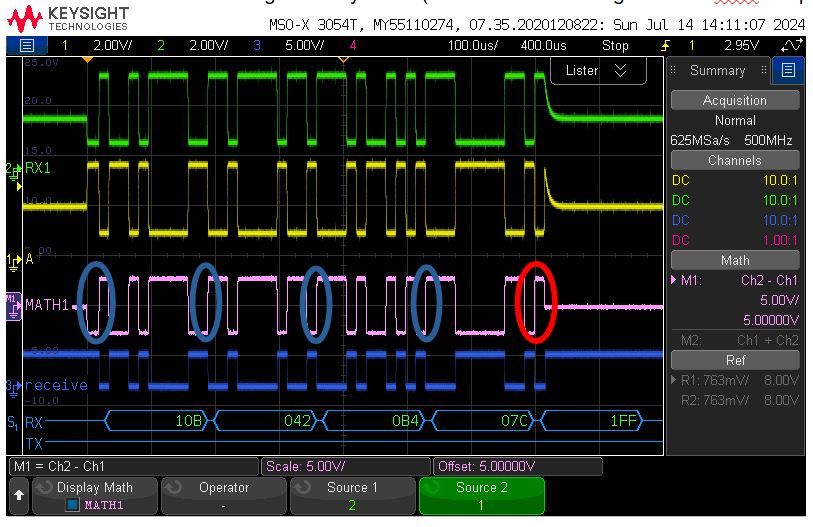Click the Scale: 5.00V/ field

pos(346,466)
